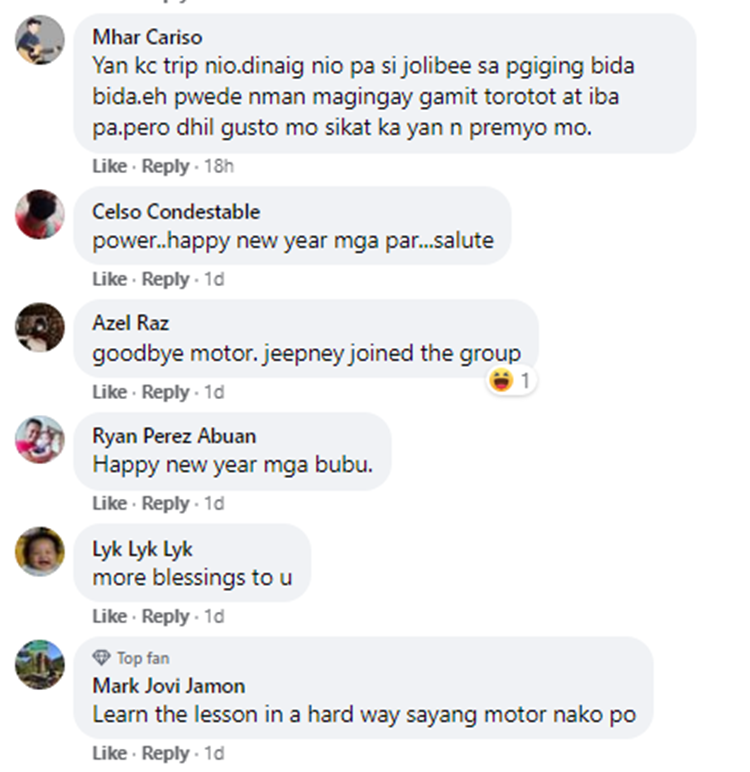The height and width of the screenshot is (772, 750).
Task: Open Lyk Lyk Lyk's baby avatar
Action: (40, 551)
